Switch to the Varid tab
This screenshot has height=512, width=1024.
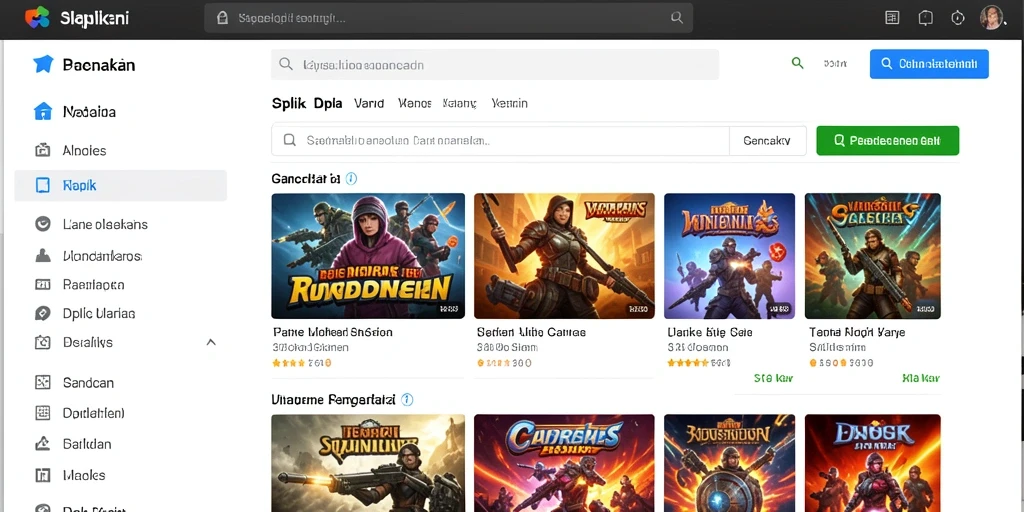pos(369,103)
